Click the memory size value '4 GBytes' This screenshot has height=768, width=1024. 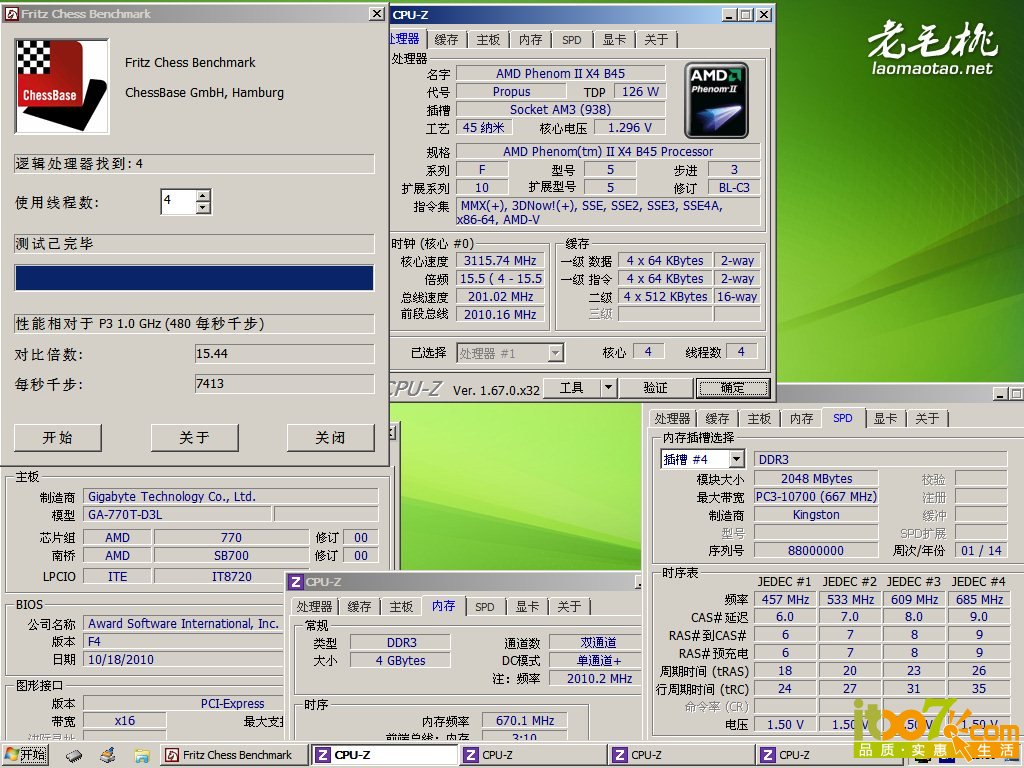click(x=400, y=661)
